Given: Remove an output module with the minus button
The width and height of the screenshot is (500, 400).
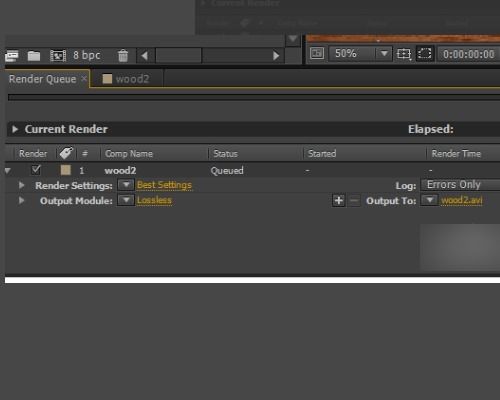Looking at the screenshot, I should [x=354, y=201].
